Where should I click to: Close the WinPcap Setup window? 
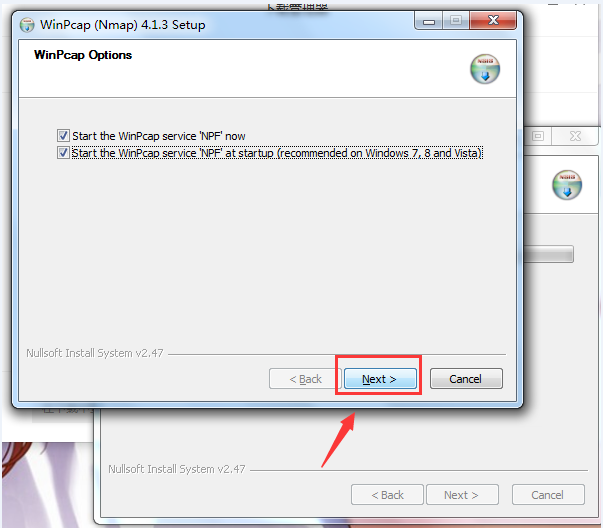click(x=493, y=21)
